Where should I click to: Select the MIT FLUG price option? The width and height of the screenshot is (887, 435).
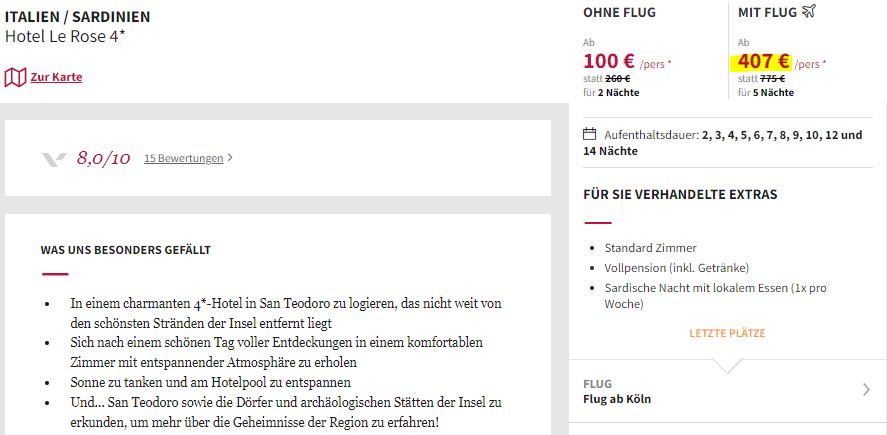[x=806, y=51]
